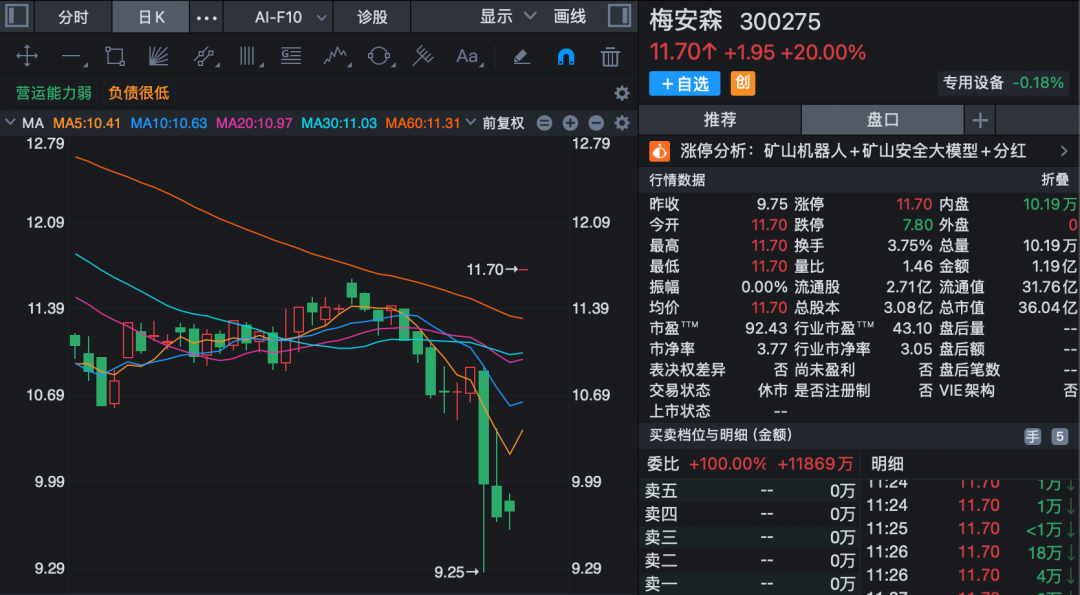
Task: Click the equals reset zoom icon
Action: click(x=544, y=123)
